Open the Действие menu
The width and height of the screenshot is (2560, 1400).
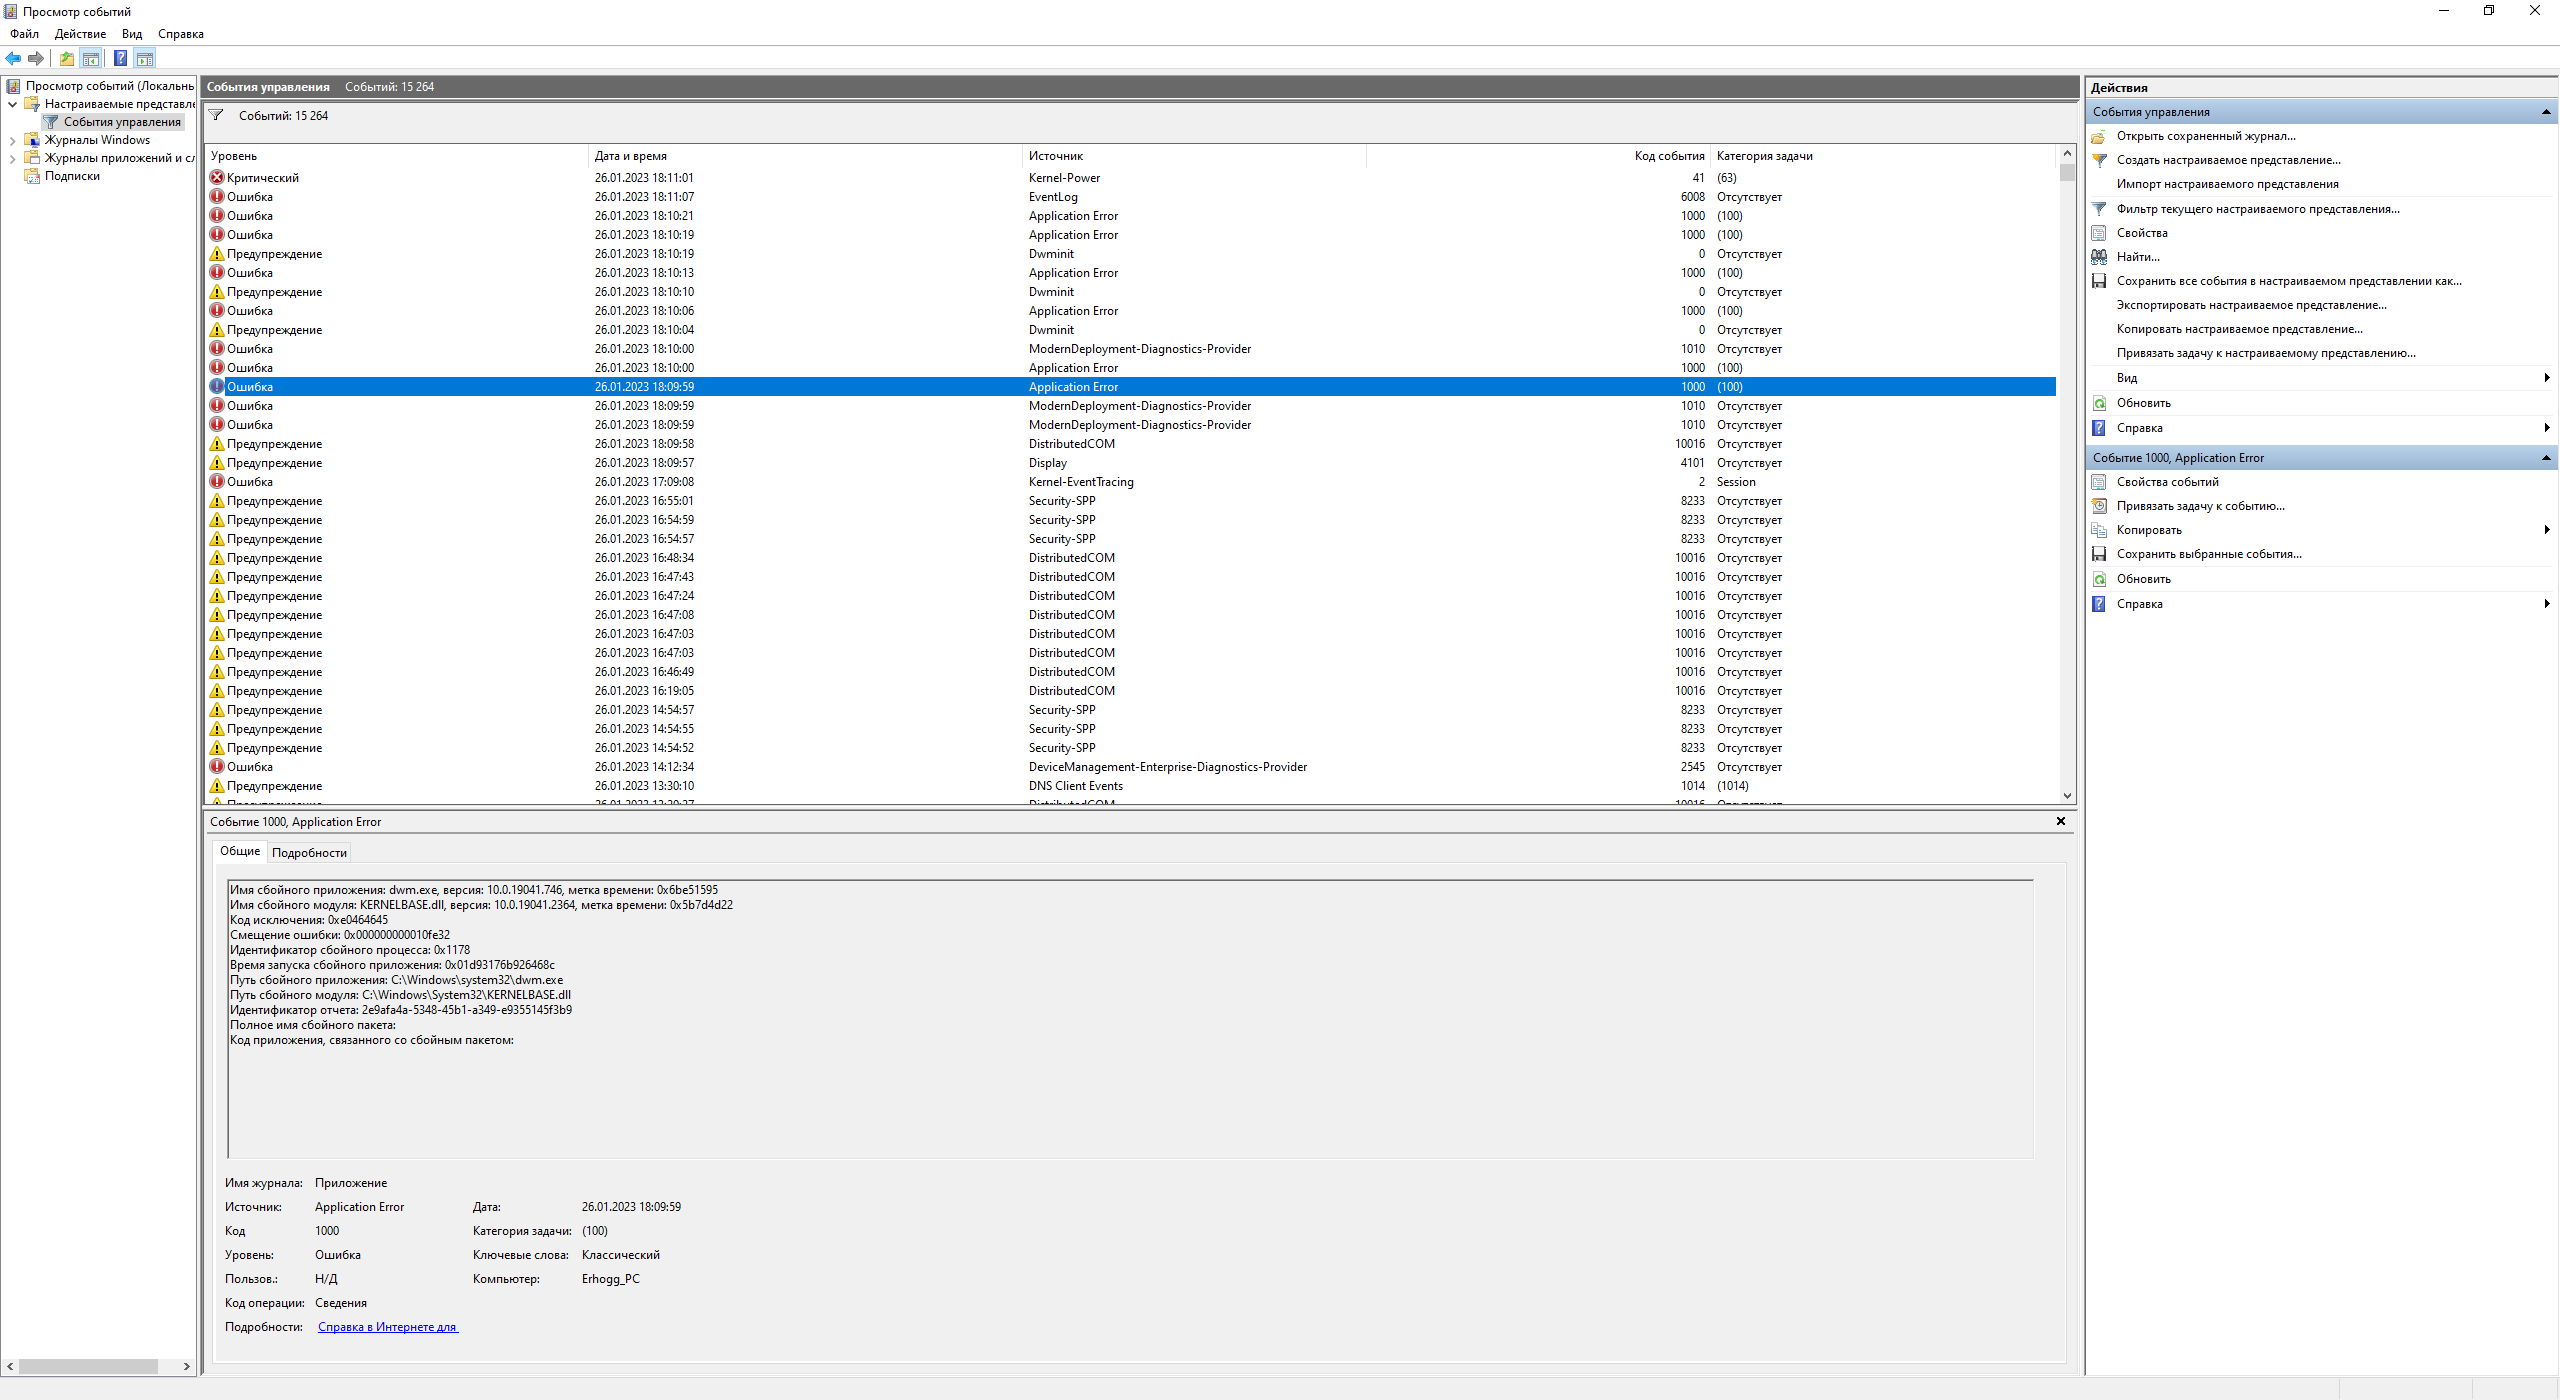click(80, 34)
